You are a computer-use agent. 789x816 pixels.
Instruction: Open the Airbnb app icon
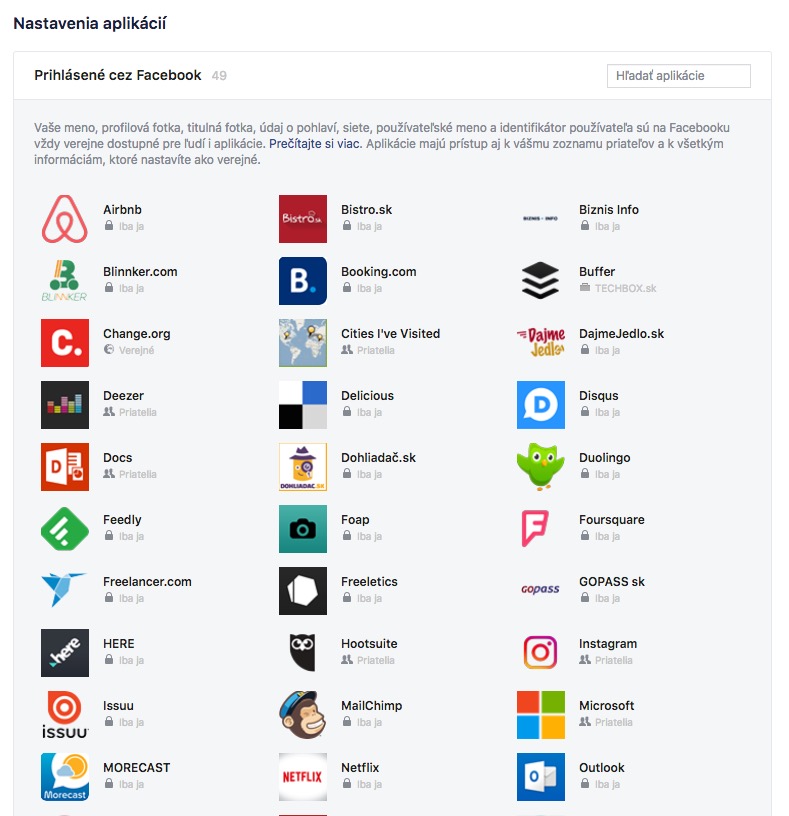[x=65, y=219]
